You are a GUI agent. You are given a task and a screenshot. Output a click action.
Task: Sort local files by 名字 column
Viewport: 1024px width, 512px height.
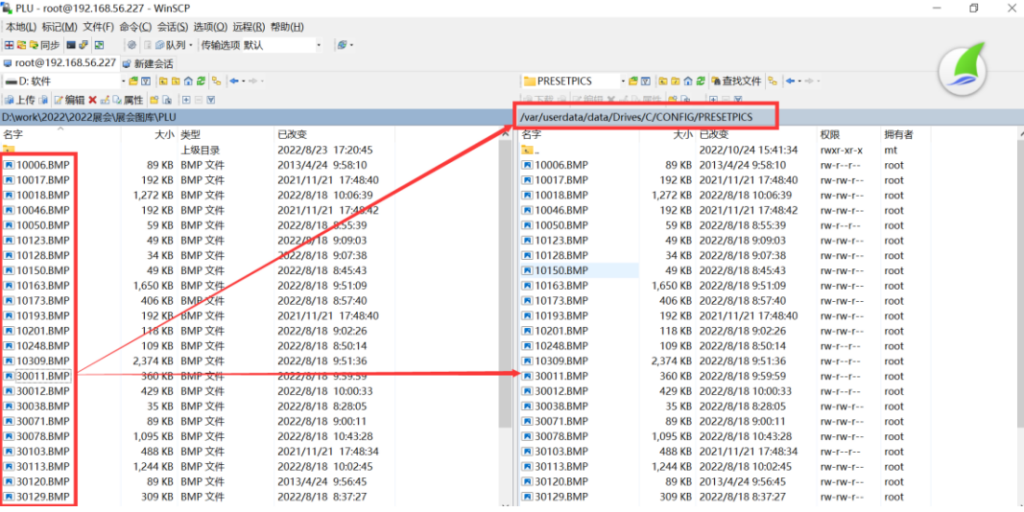(61, 135)
